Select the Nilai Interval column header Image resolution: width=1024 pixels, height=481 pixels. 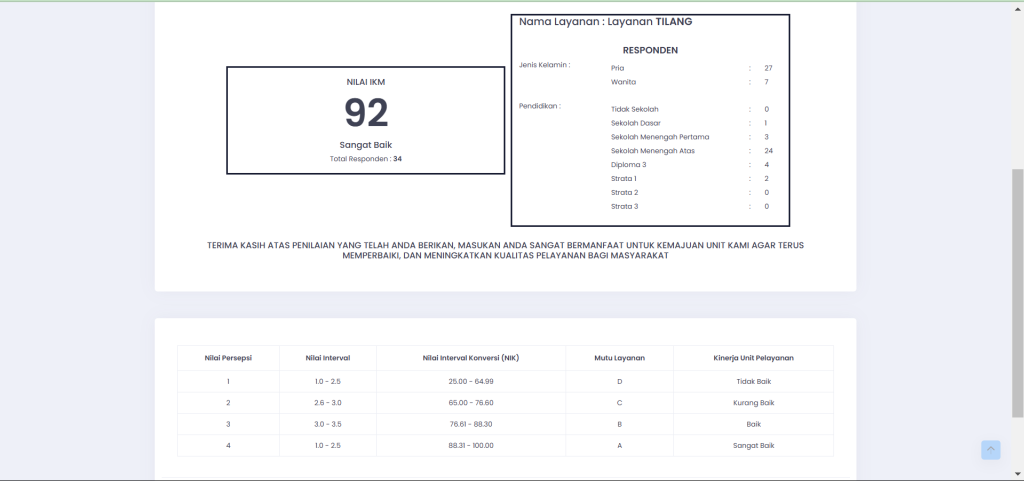[x=328, y=357]
